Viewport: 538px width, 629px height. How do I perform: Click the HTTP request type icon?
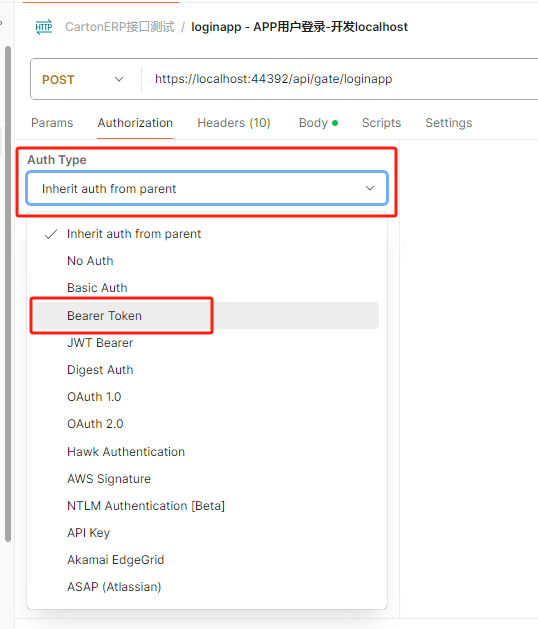tap(44, 27)
